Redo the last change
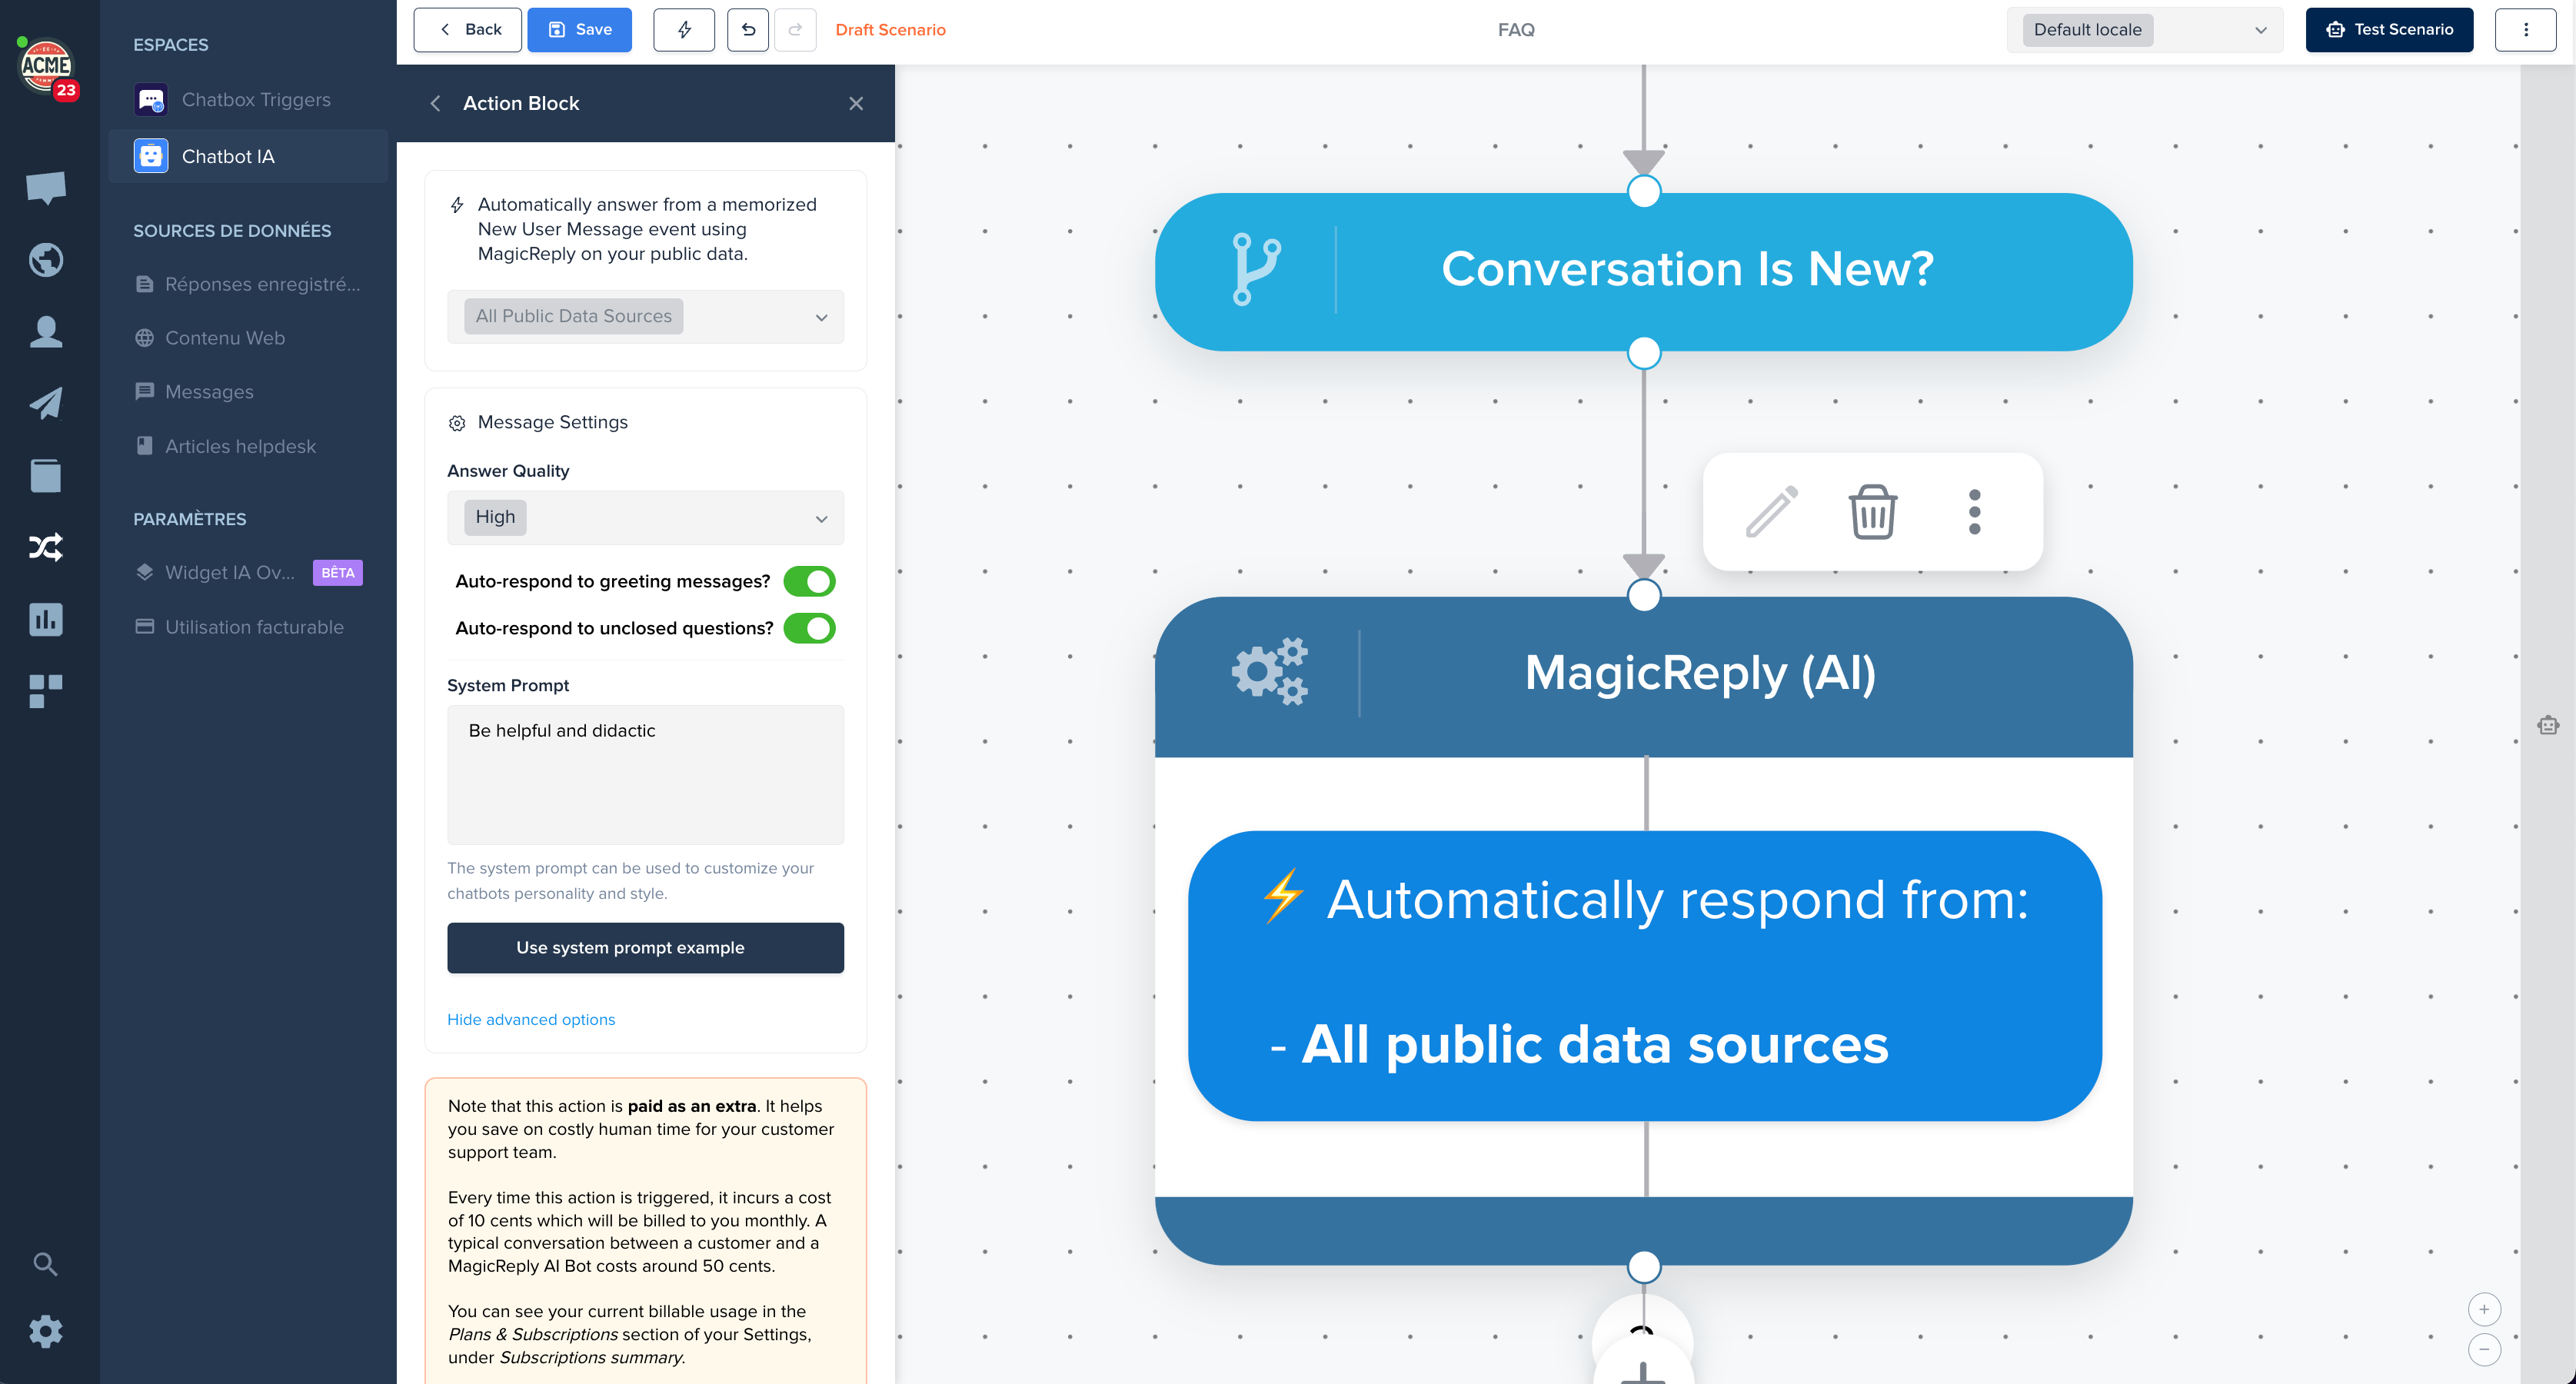This screenshot has width=2576, height=1384. tap(795, 30)
